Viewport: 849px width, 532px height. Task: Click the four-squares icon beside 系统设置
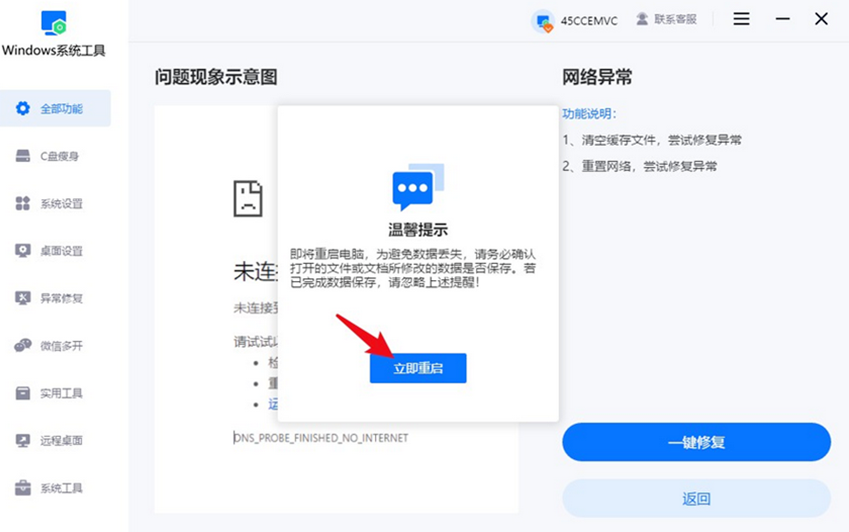(x=23, y=203)
